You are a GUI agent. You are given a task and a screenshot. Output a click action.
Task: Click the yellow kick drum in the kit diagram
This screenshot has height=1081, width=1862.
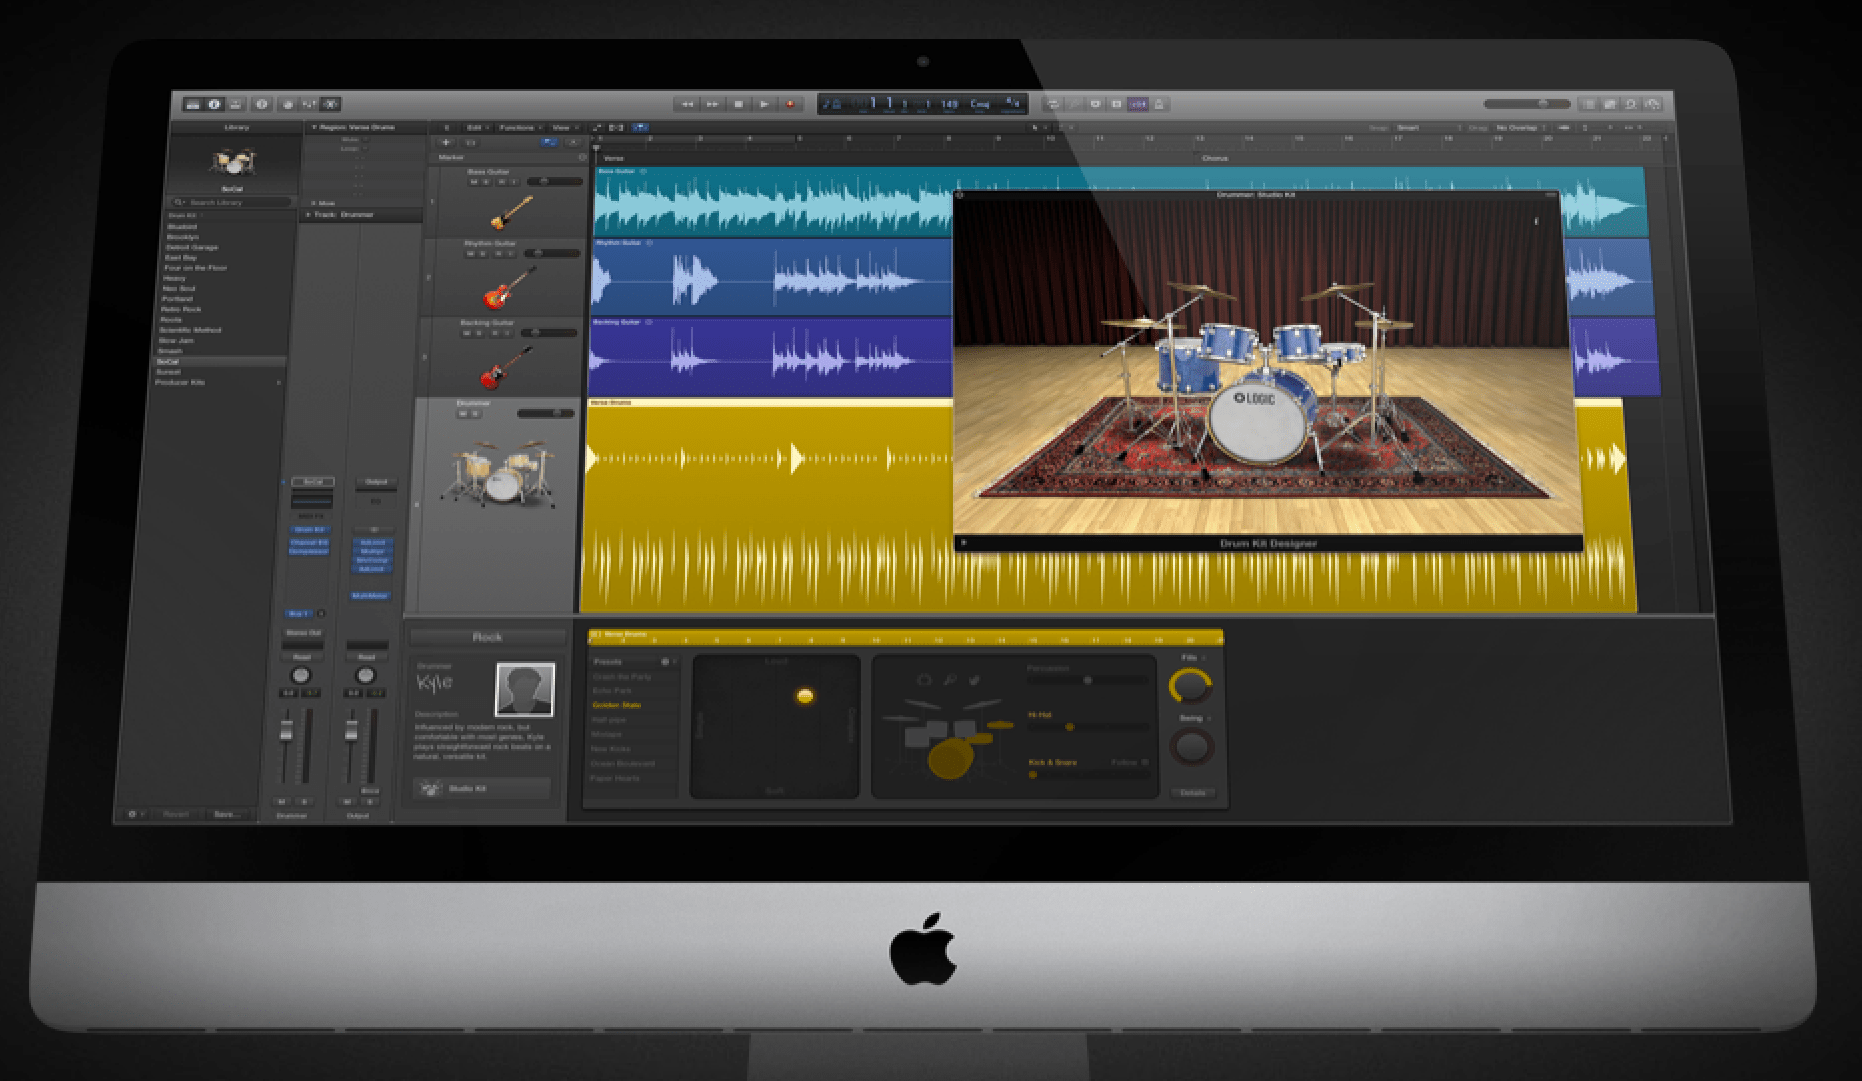(x=950, y=759)
